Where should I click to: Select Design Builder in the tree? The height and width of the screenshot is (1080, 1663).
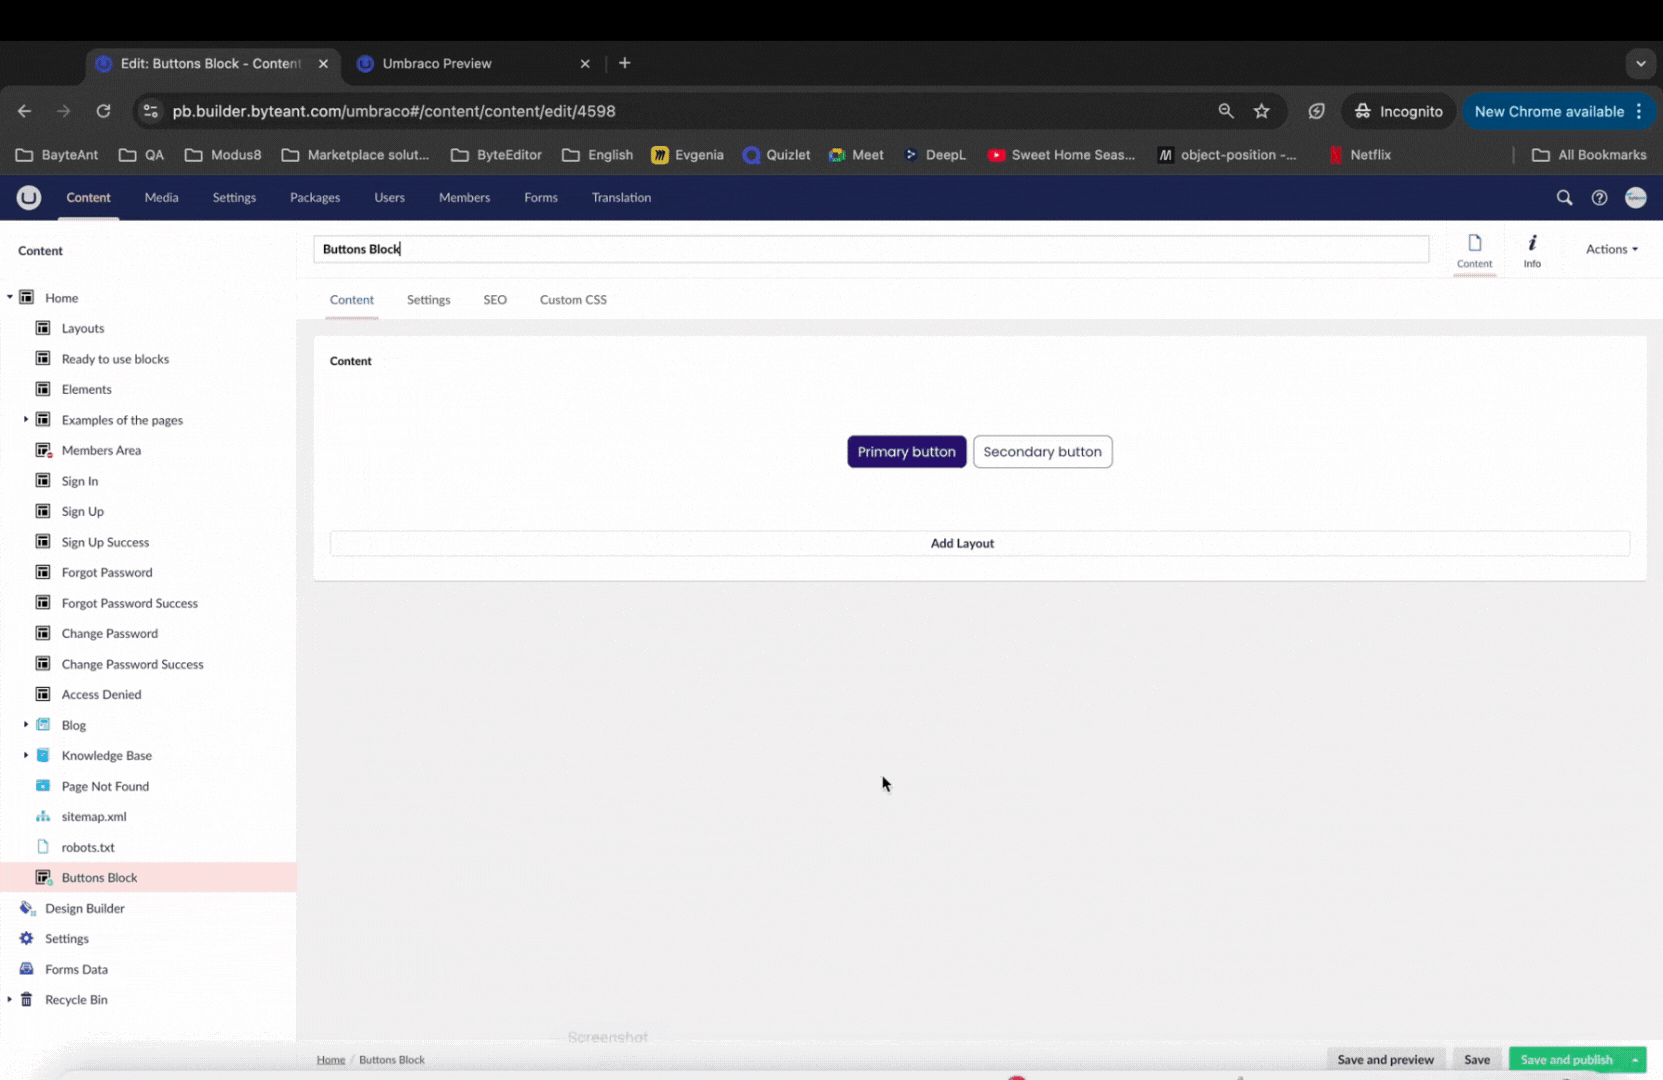[x=85, y=908]
